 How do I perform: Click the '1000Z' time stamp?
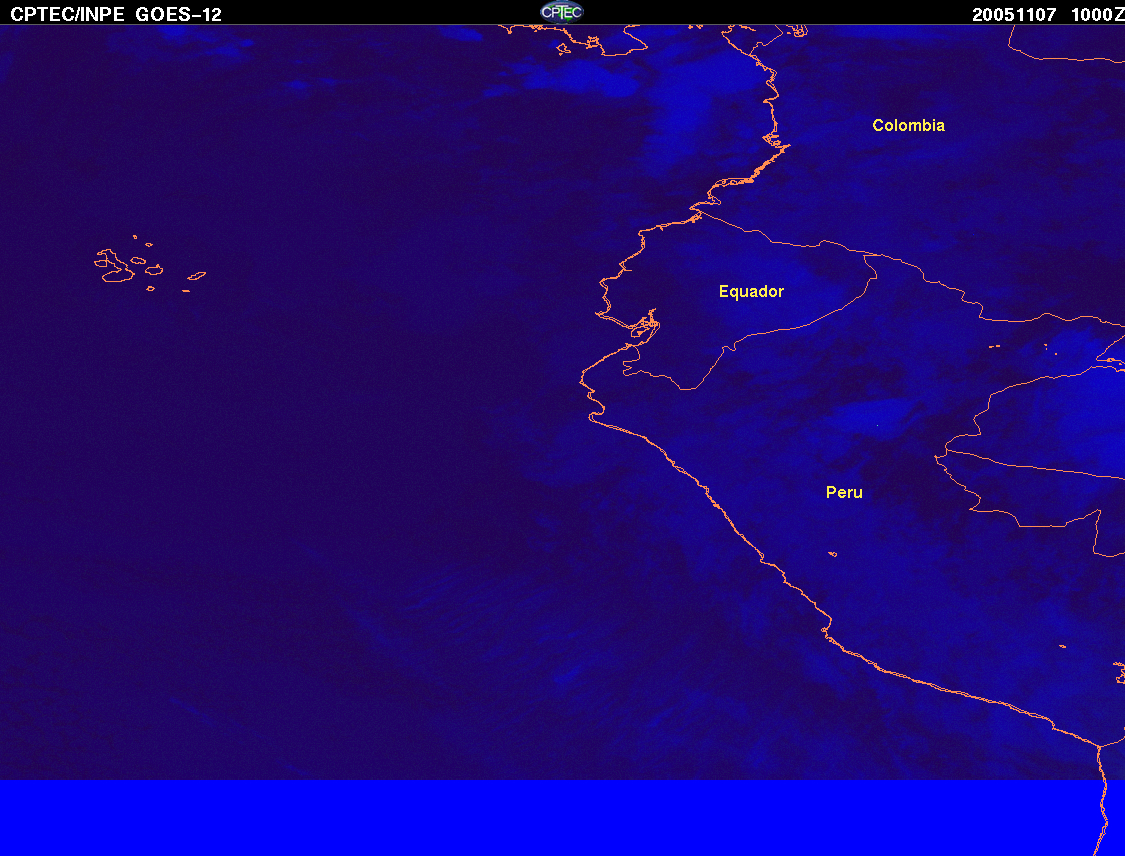pos(1098,14)
